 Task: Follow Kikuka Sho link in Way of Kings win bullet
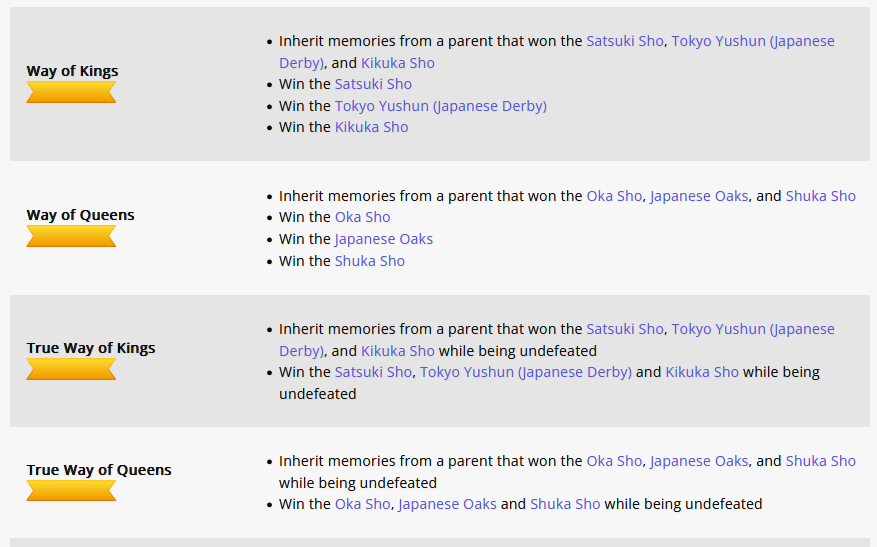tap(371, 127)
